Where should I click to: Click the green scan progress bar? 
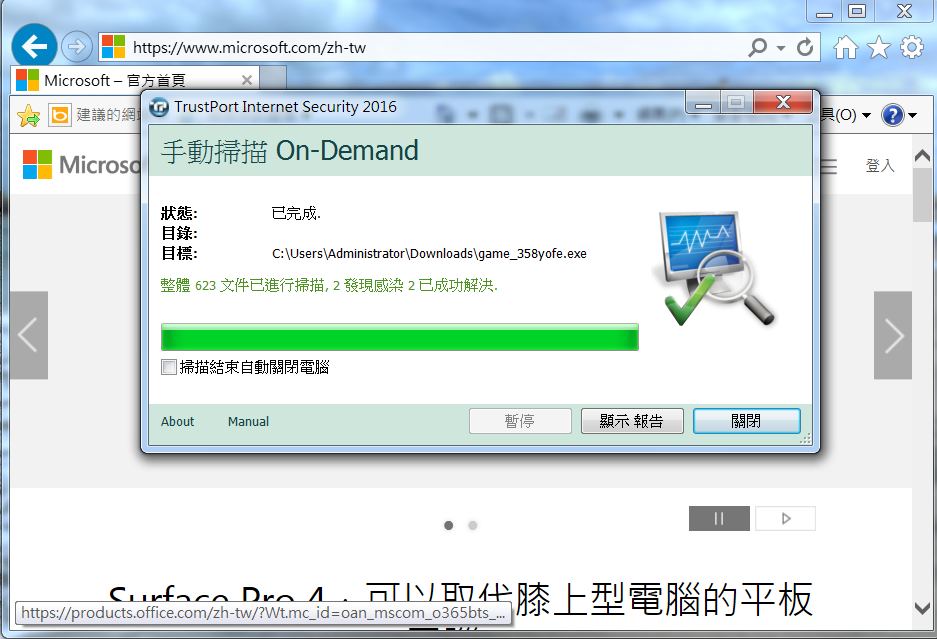(x=400, y=337)
